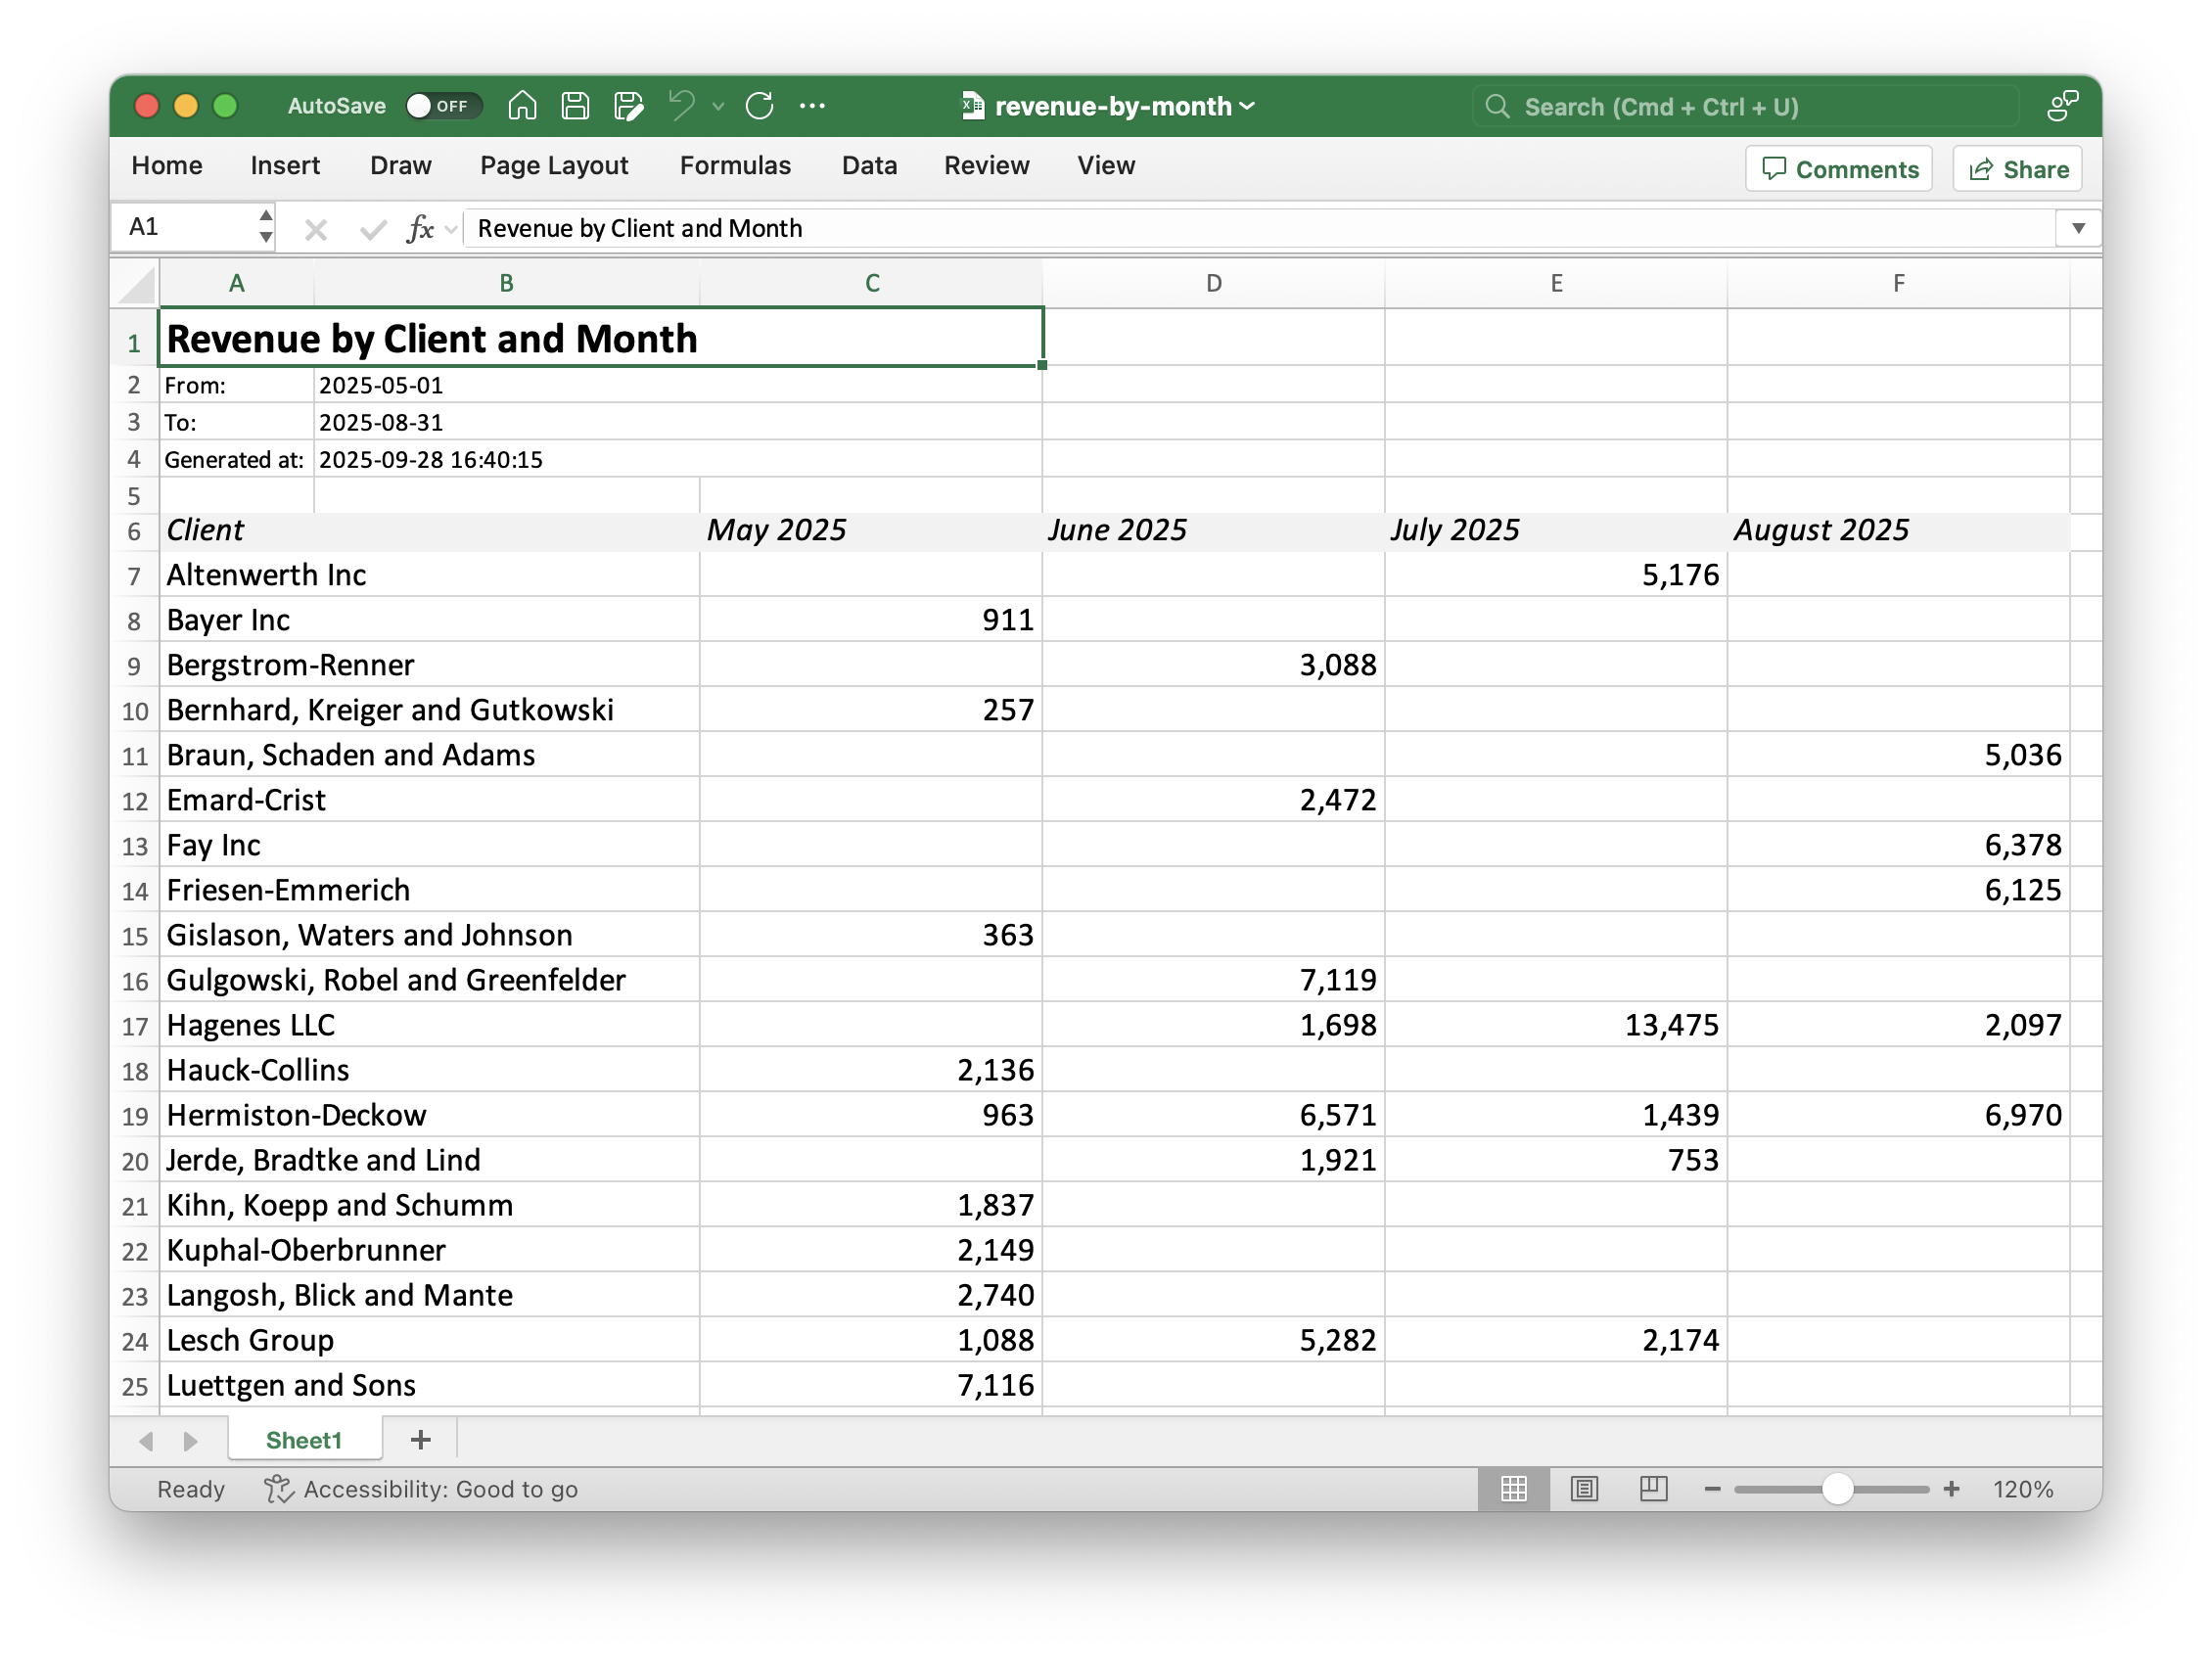Click the Share button
Screen dimensions: 2212x1656
(x=2016, y=168)
